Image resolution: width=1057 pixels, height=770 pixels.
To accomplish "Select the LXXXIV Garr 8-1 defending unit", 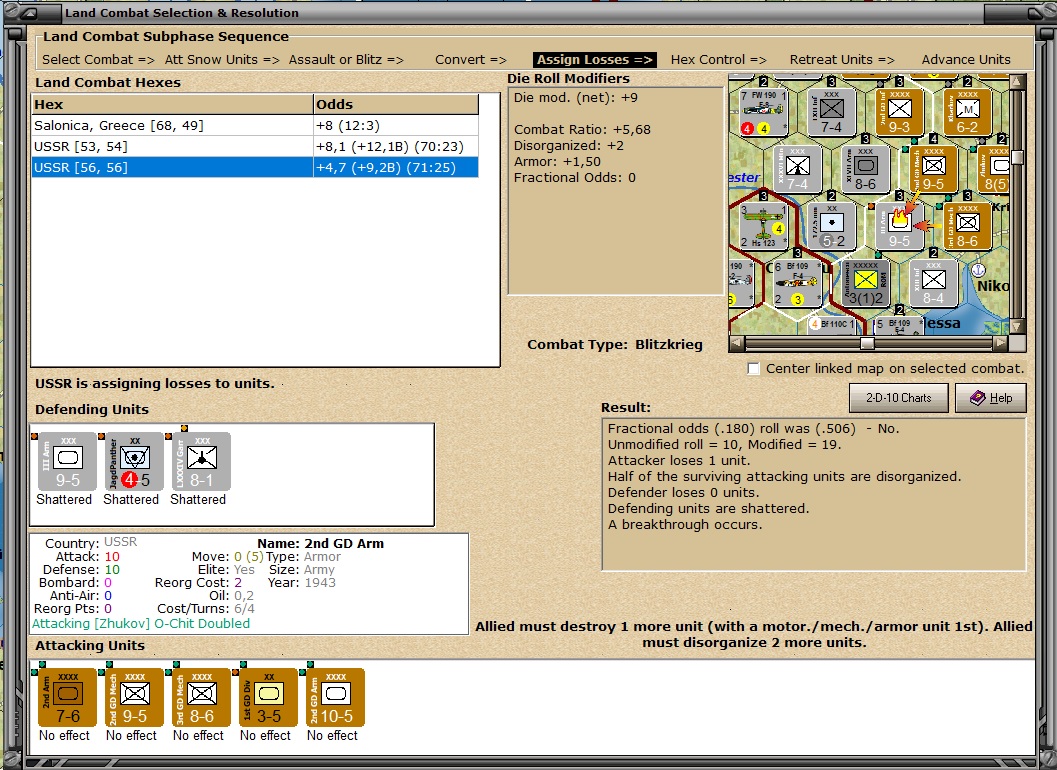I will coord(200,461).
